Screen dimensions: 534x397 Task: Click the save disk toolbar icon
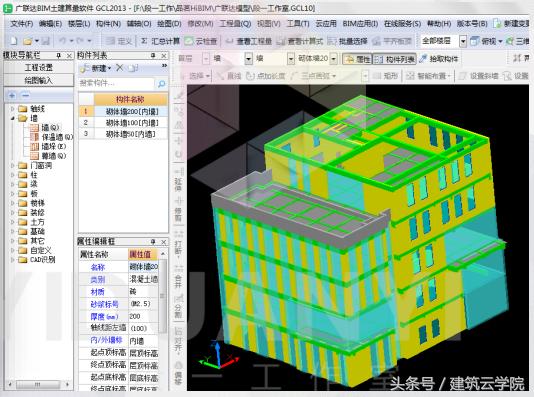46,41
